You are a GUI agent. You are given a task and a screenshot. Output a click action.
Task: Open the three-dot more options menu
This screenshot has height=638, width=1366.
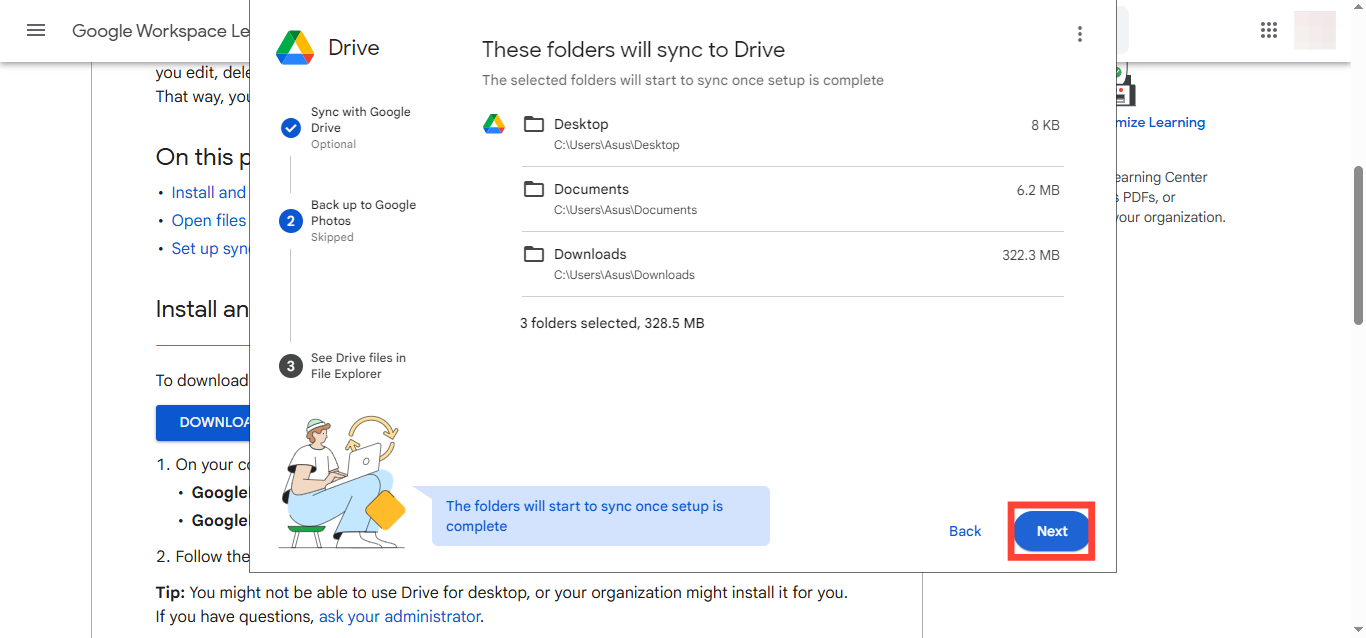(1079, 34)
